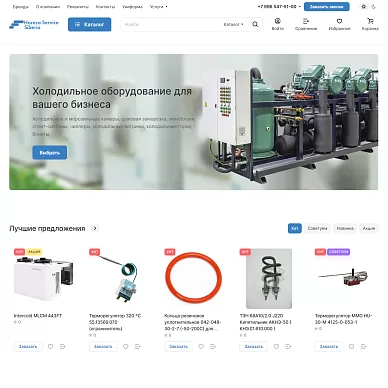The image size is (388, 388).
Task: Open the Корзина shopping cart icon
Action: [x=370, y=24]
